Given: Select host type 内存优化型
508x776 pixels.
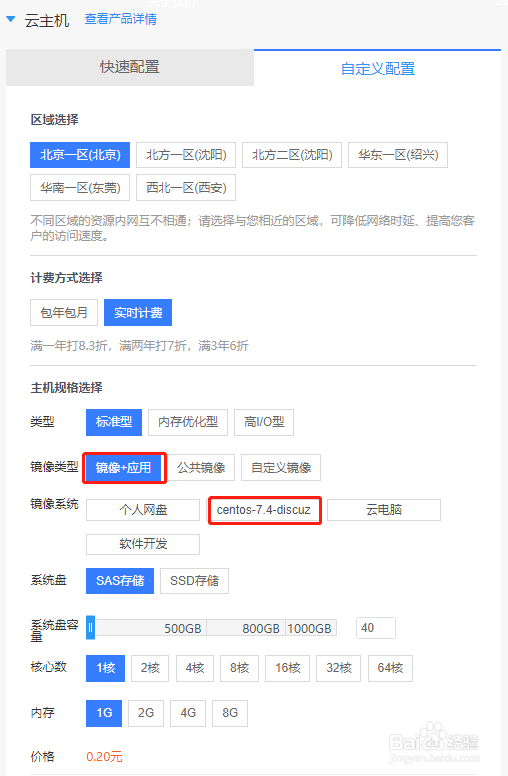Looking at the screenshot, I should tap(188, 422).
